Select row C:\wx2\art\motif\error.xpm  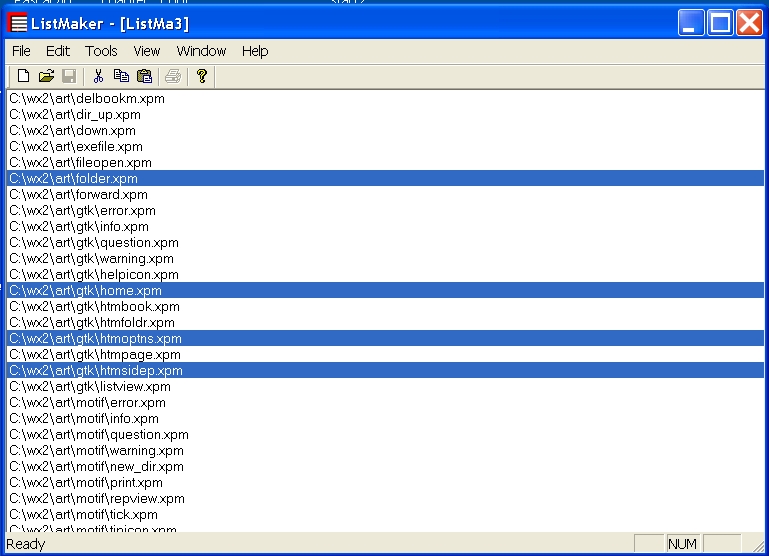click(x=385, y=403)
